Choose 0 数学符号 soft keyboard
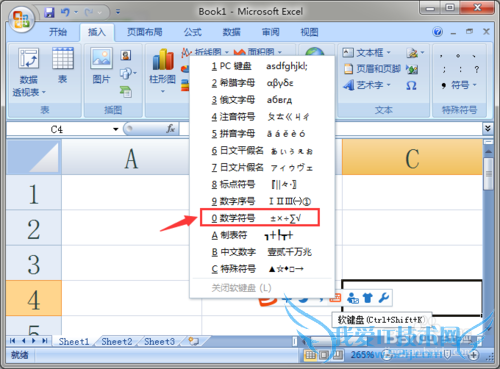Screen dimensions: 500x369 click(260, 218)
